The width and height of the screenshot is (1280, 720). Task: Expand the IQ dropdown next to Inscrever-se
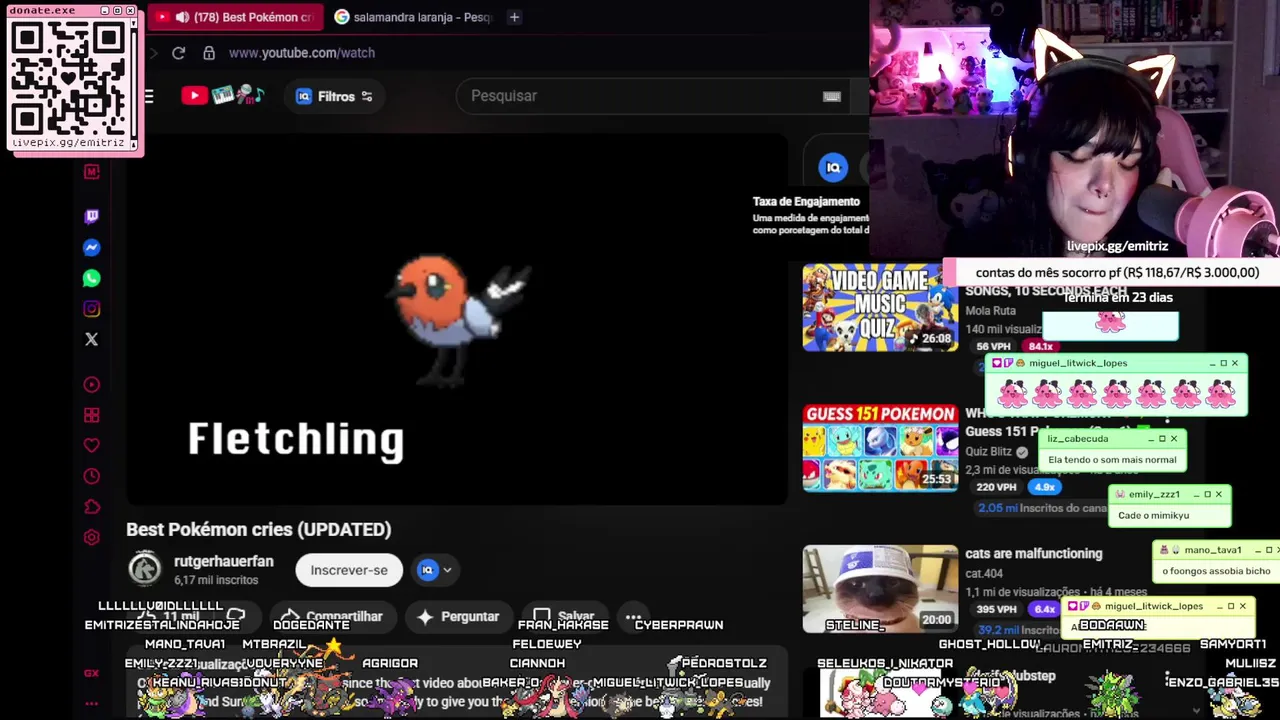coord(434,570)
